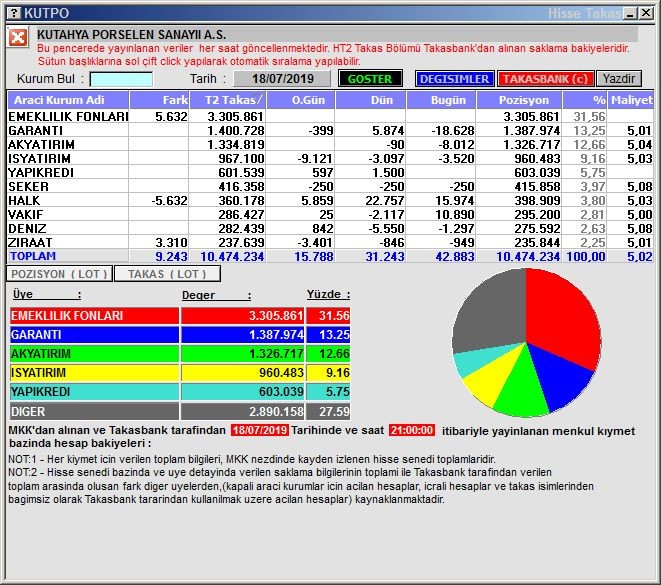Click T2 Takas value 3.305.861
Screen dimensions: 661x585
(x=235, y=117)
